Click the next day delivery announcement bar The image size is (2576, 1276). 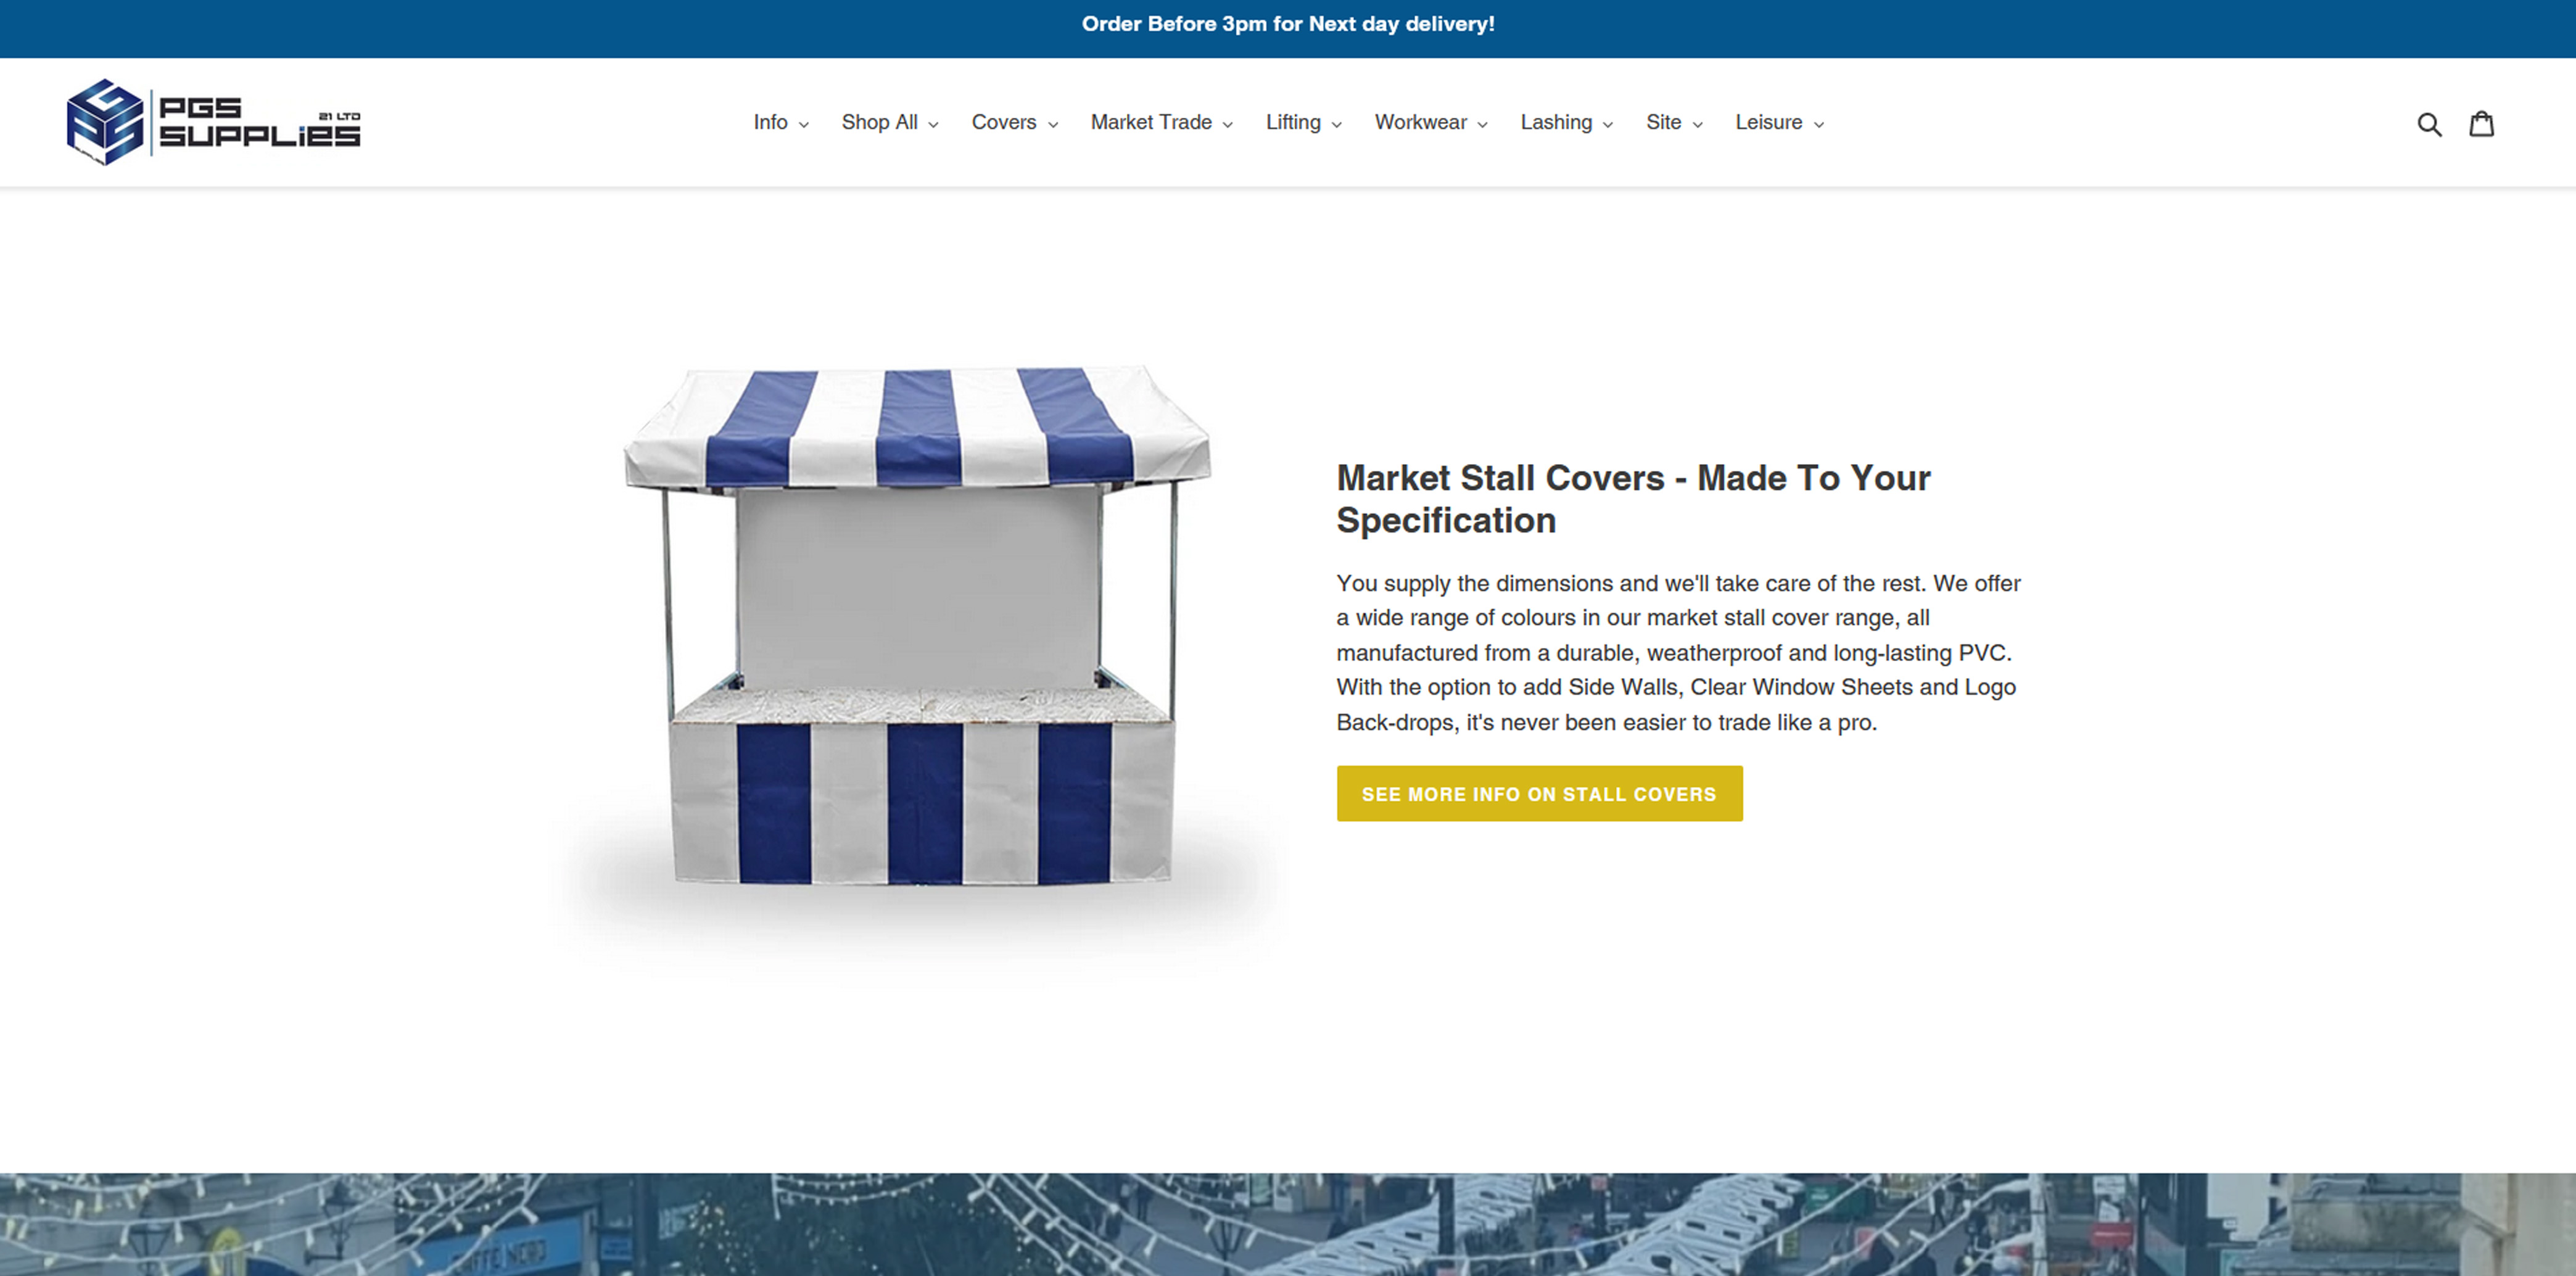pos(1288,24)
